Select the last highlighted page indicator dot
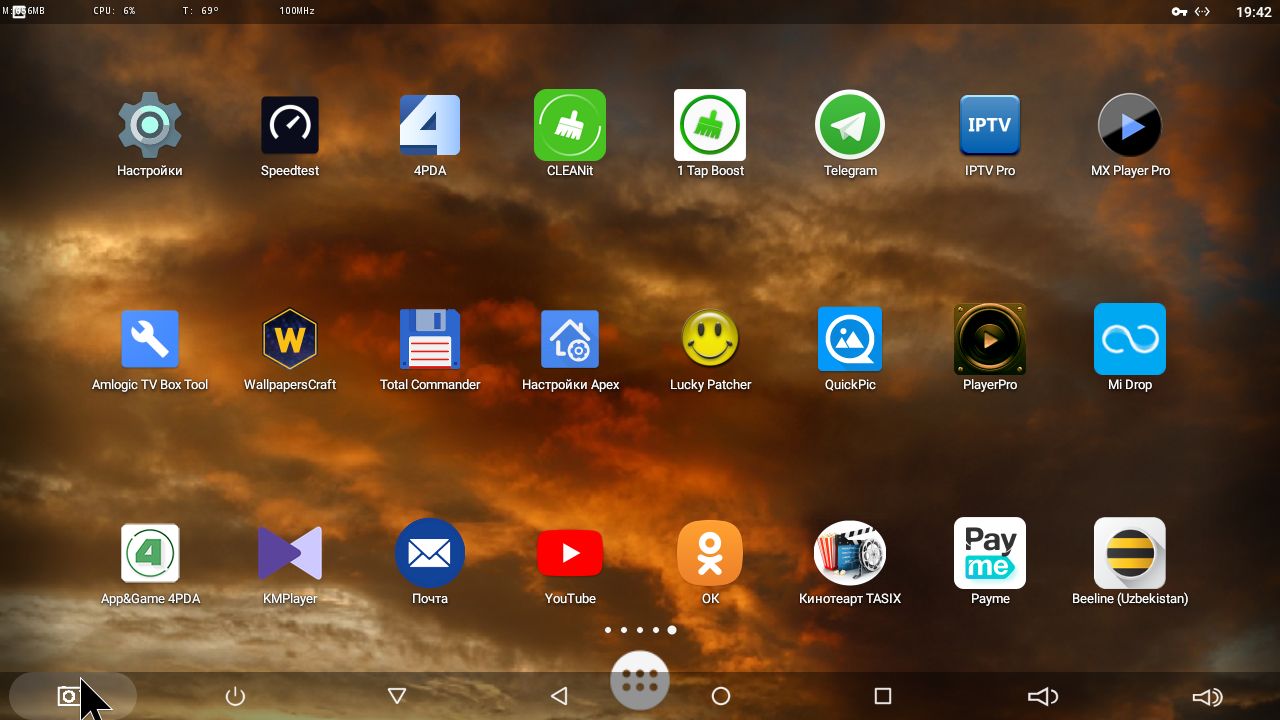This screenshot has width=1280, height=720. (x=672, y=630)
